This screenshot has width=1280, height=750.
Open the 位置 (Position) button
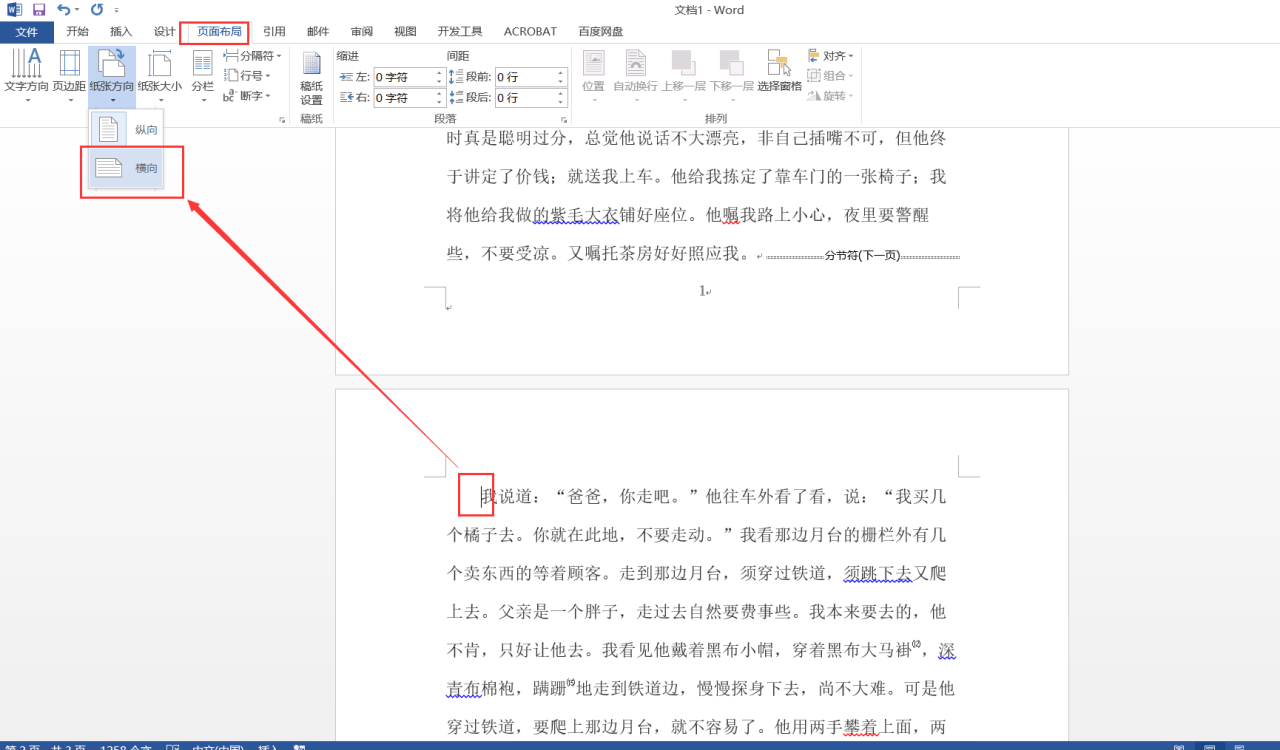[x=594, y=76]
